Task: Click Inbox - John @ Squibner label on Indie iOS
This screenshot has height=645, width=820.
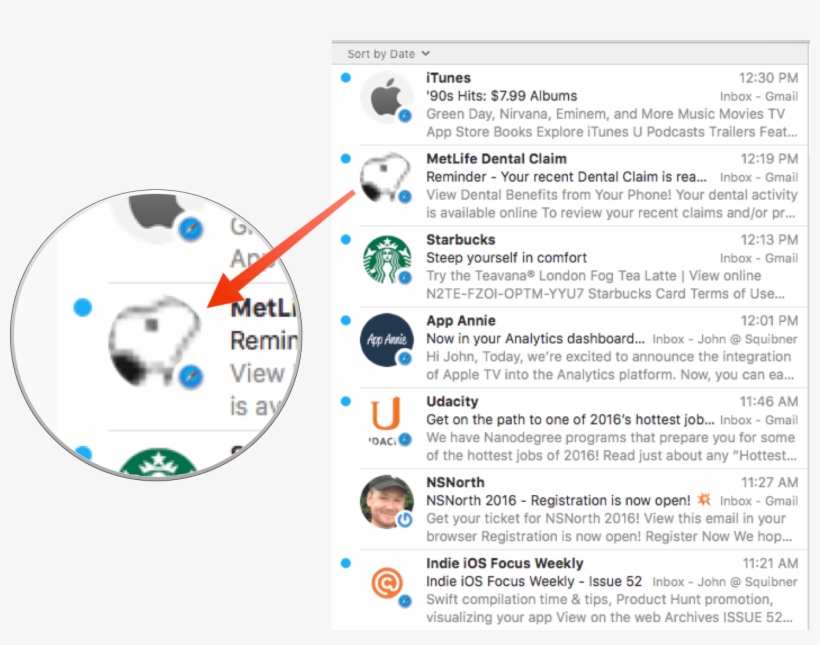Action: point(725,582)
